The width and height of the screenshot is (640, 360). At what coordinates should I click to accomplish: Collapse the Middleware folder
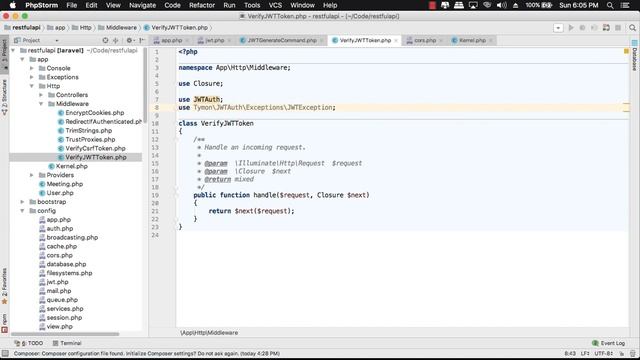tap(41, 104)
